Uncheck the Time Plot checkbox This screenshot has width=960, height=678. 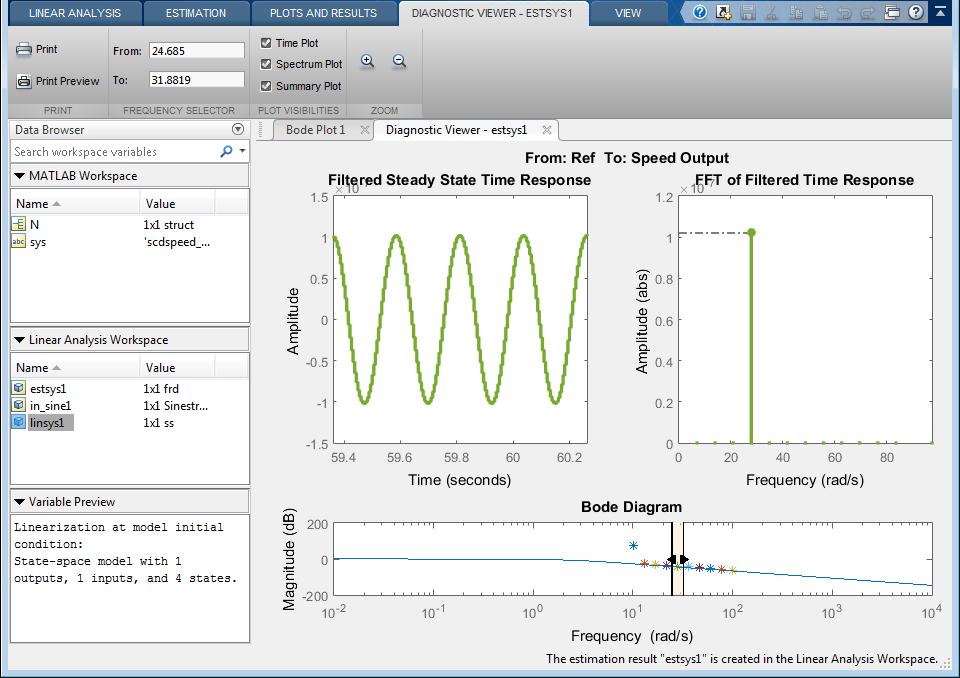[x=266, y=43]
